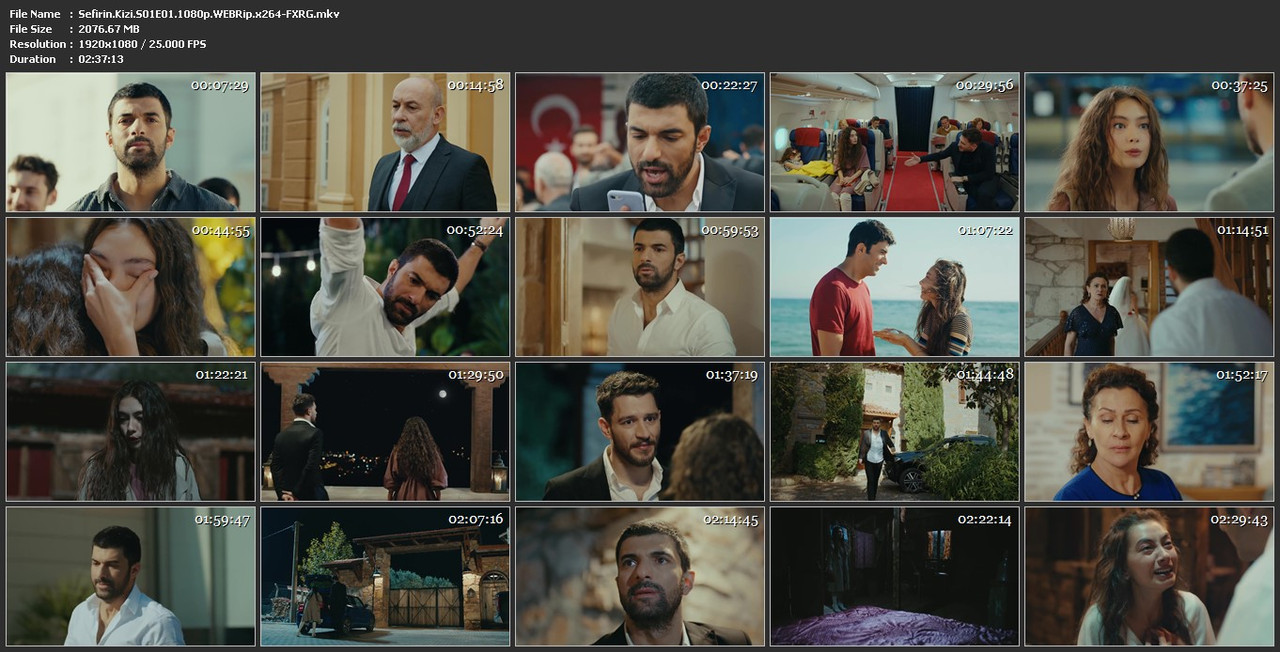The width and height of the screenshot is (1280, 652).
Task: Select the duration value 02:37:13
Action: pos(102,59)
